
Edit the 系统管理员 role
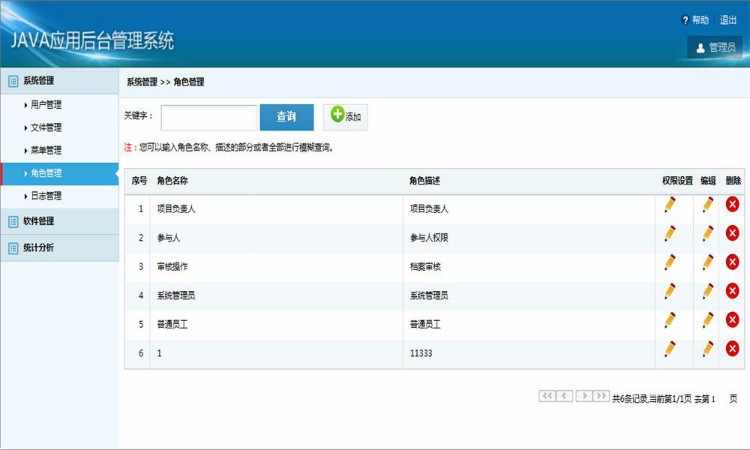[707, 291]
